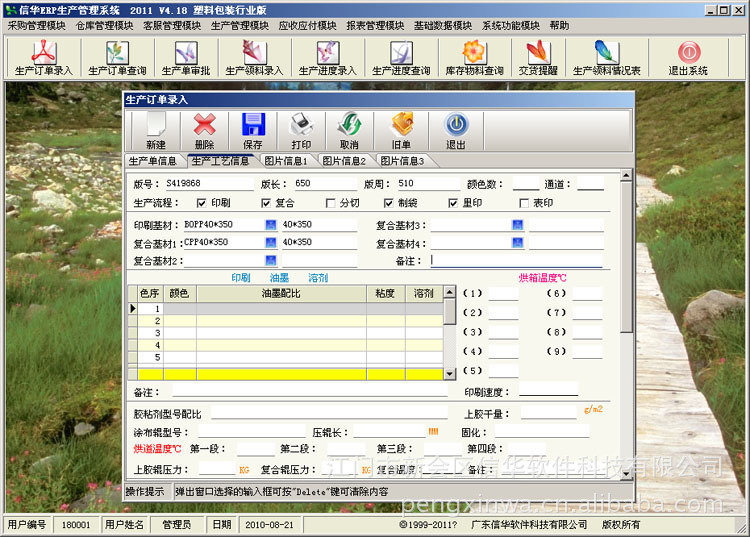Enable 分切 checkbox
750x537 pixels.
330,203
